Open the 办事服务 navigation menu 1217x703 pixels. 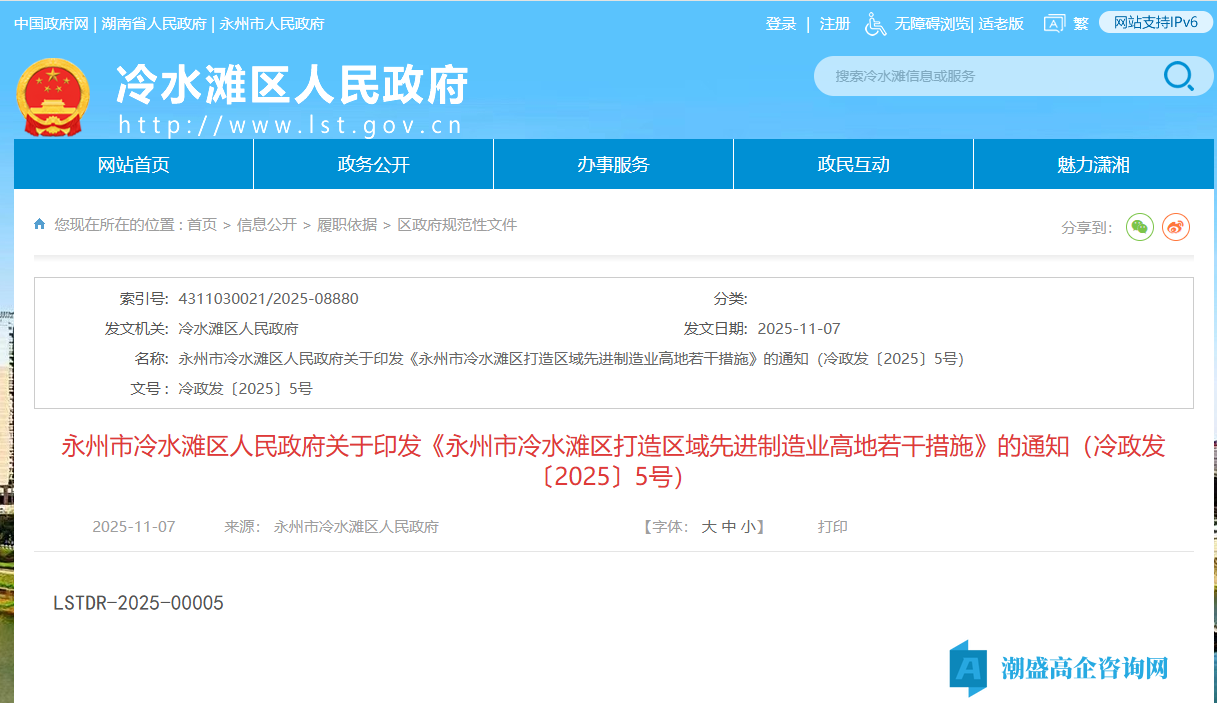613,164
